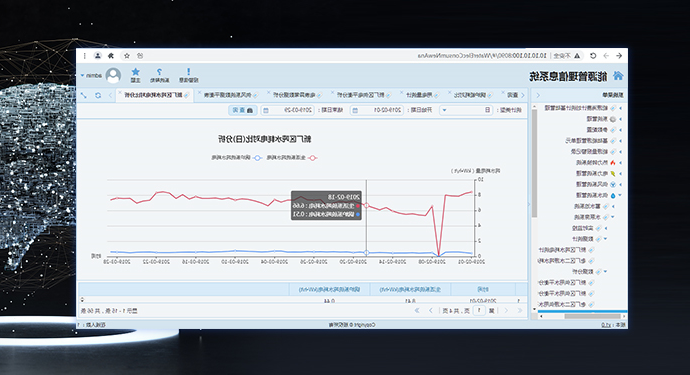The image size is (690, 375).
Task: Click the blue home icon beside the system title
Action: pos(618,76)
